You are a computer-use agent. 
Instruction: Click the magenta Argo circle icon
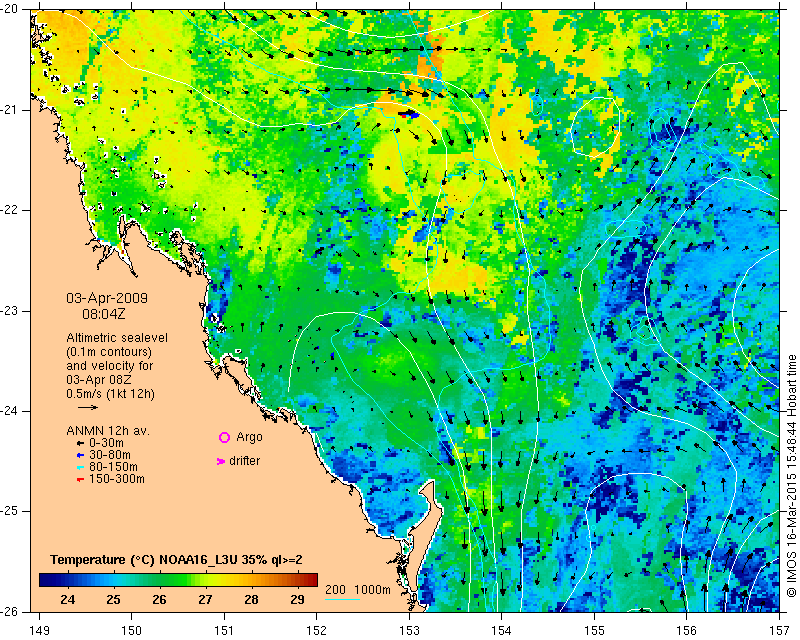224,437
